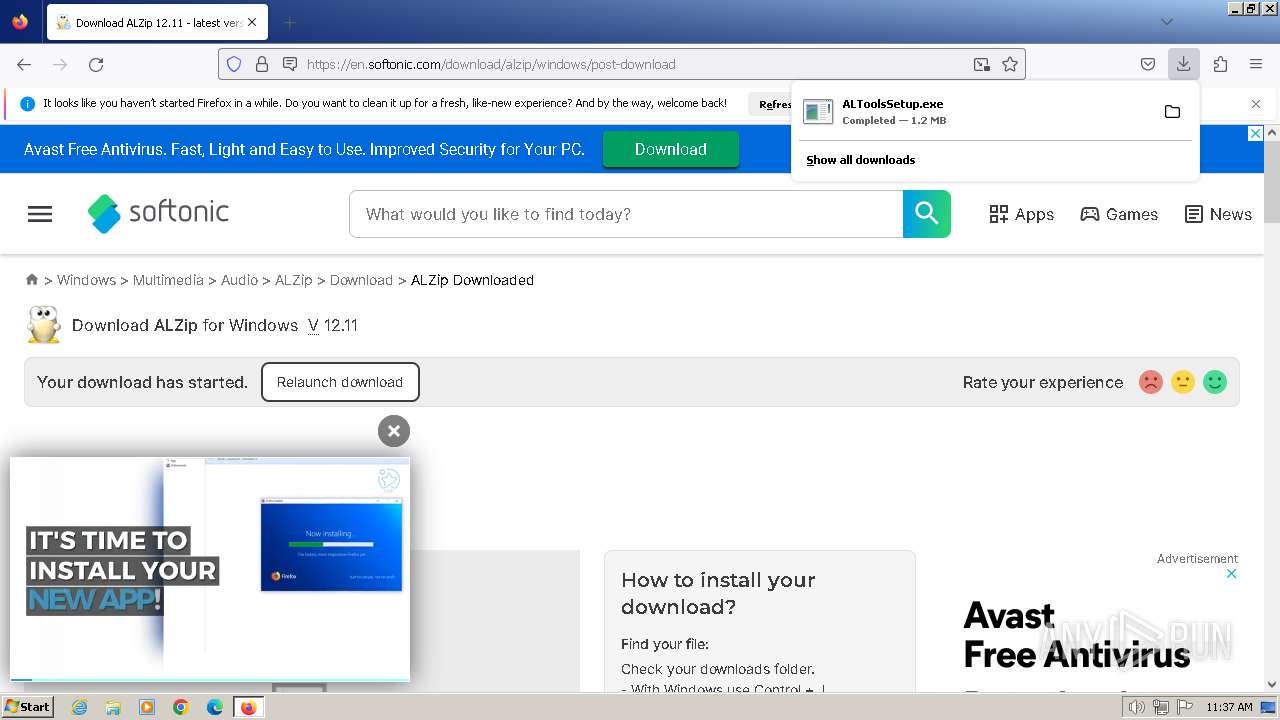
Task: Close the floating video popup
Action: point(394,431)
